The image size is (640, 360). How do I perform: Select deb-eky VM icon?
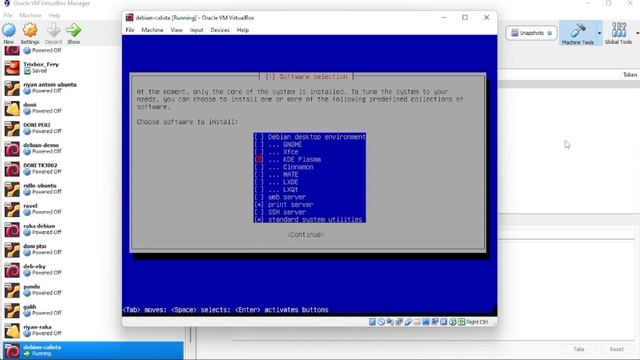pos(12,270)
